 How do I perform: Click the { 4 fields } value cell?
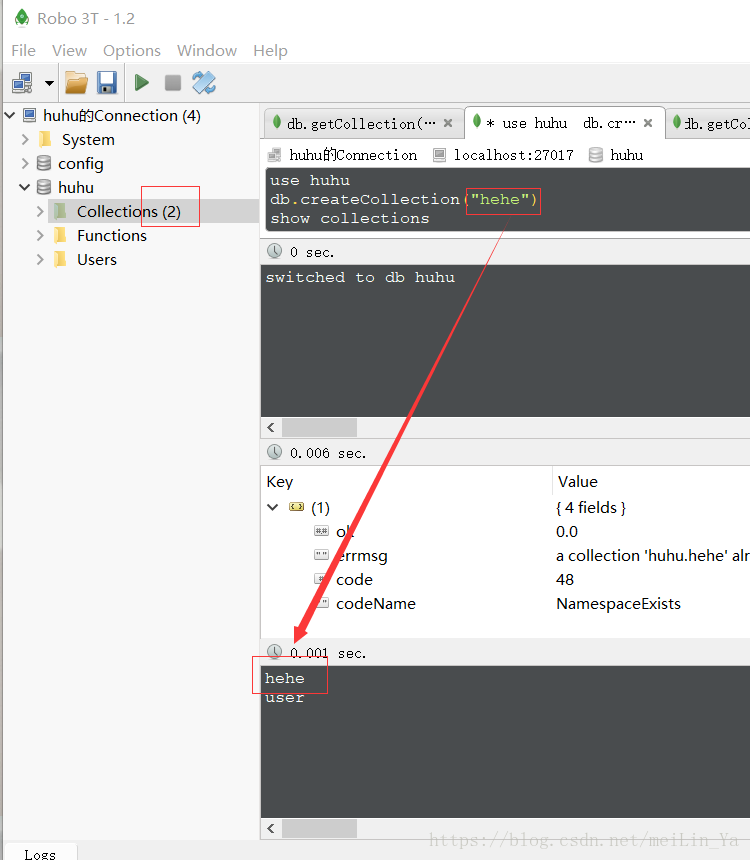(591, 508)
